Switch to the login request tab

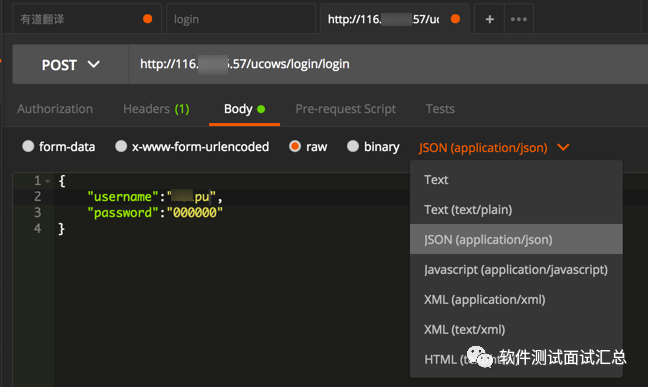point(241,19)
